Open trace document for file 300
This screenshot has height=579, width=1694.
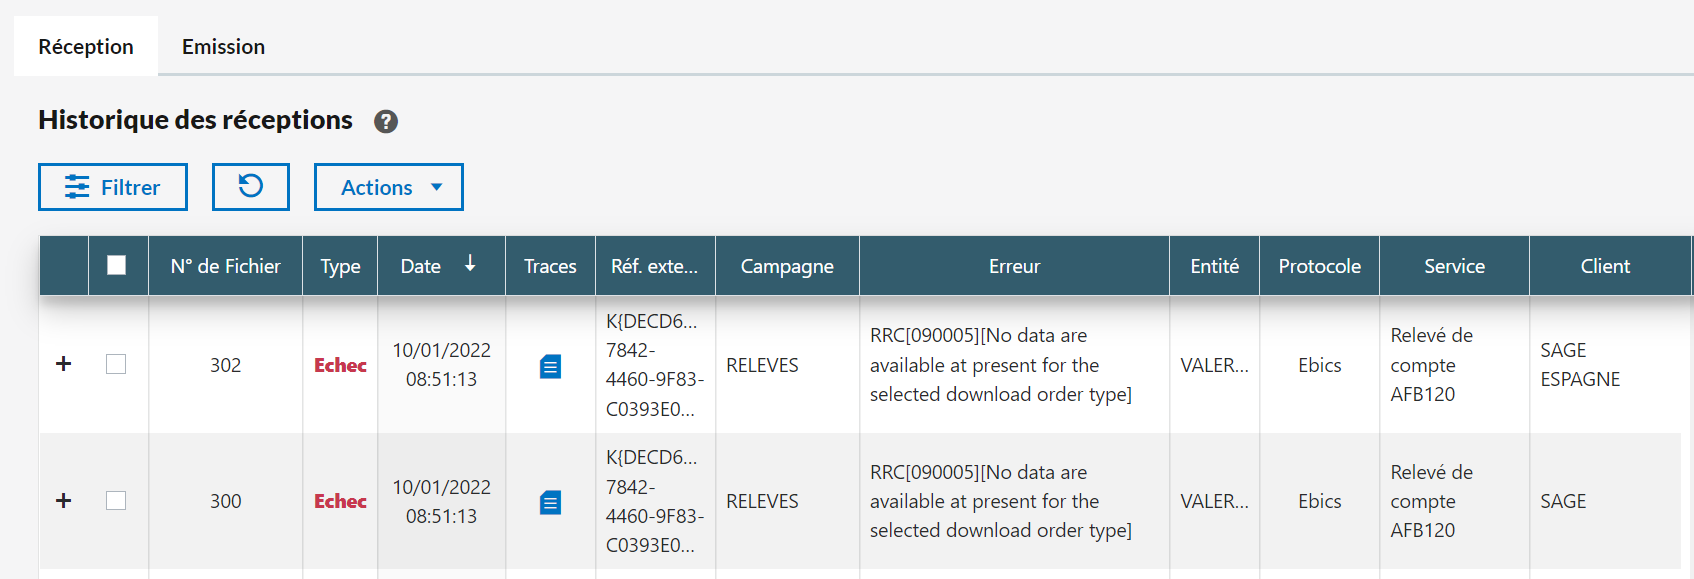click(x=550, y=502)
